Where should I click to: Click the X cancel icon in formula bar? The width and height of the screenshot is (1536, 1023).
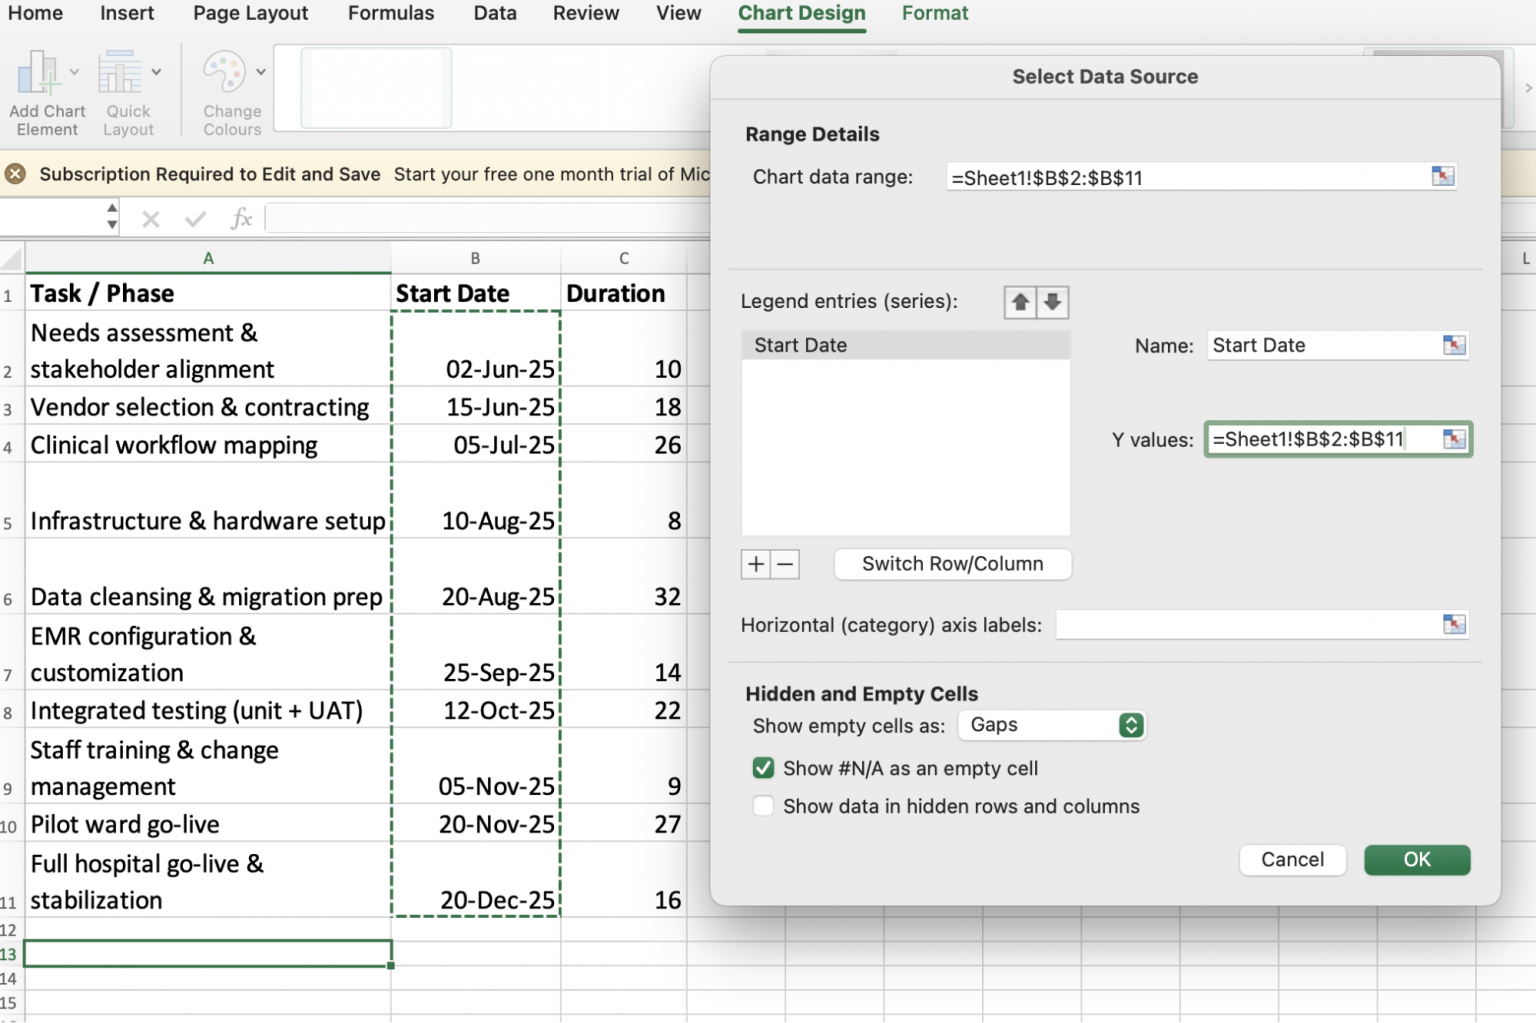tap(150, 218)
